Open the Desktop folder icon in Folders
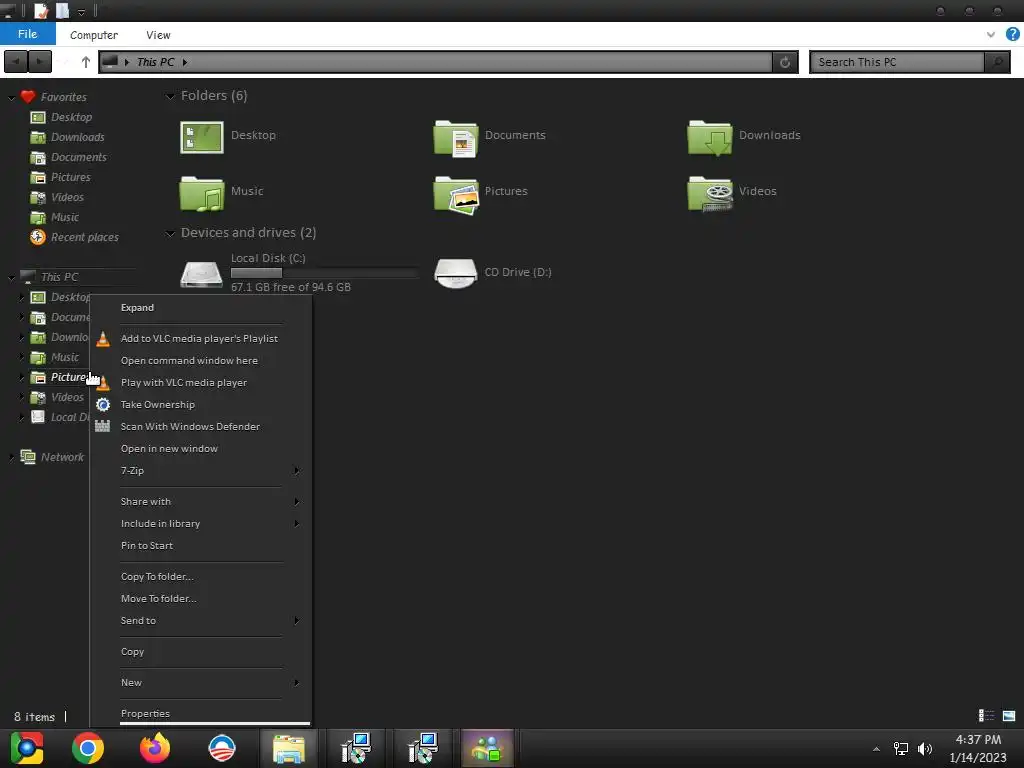1024x768 pixels. click(202, 137)
